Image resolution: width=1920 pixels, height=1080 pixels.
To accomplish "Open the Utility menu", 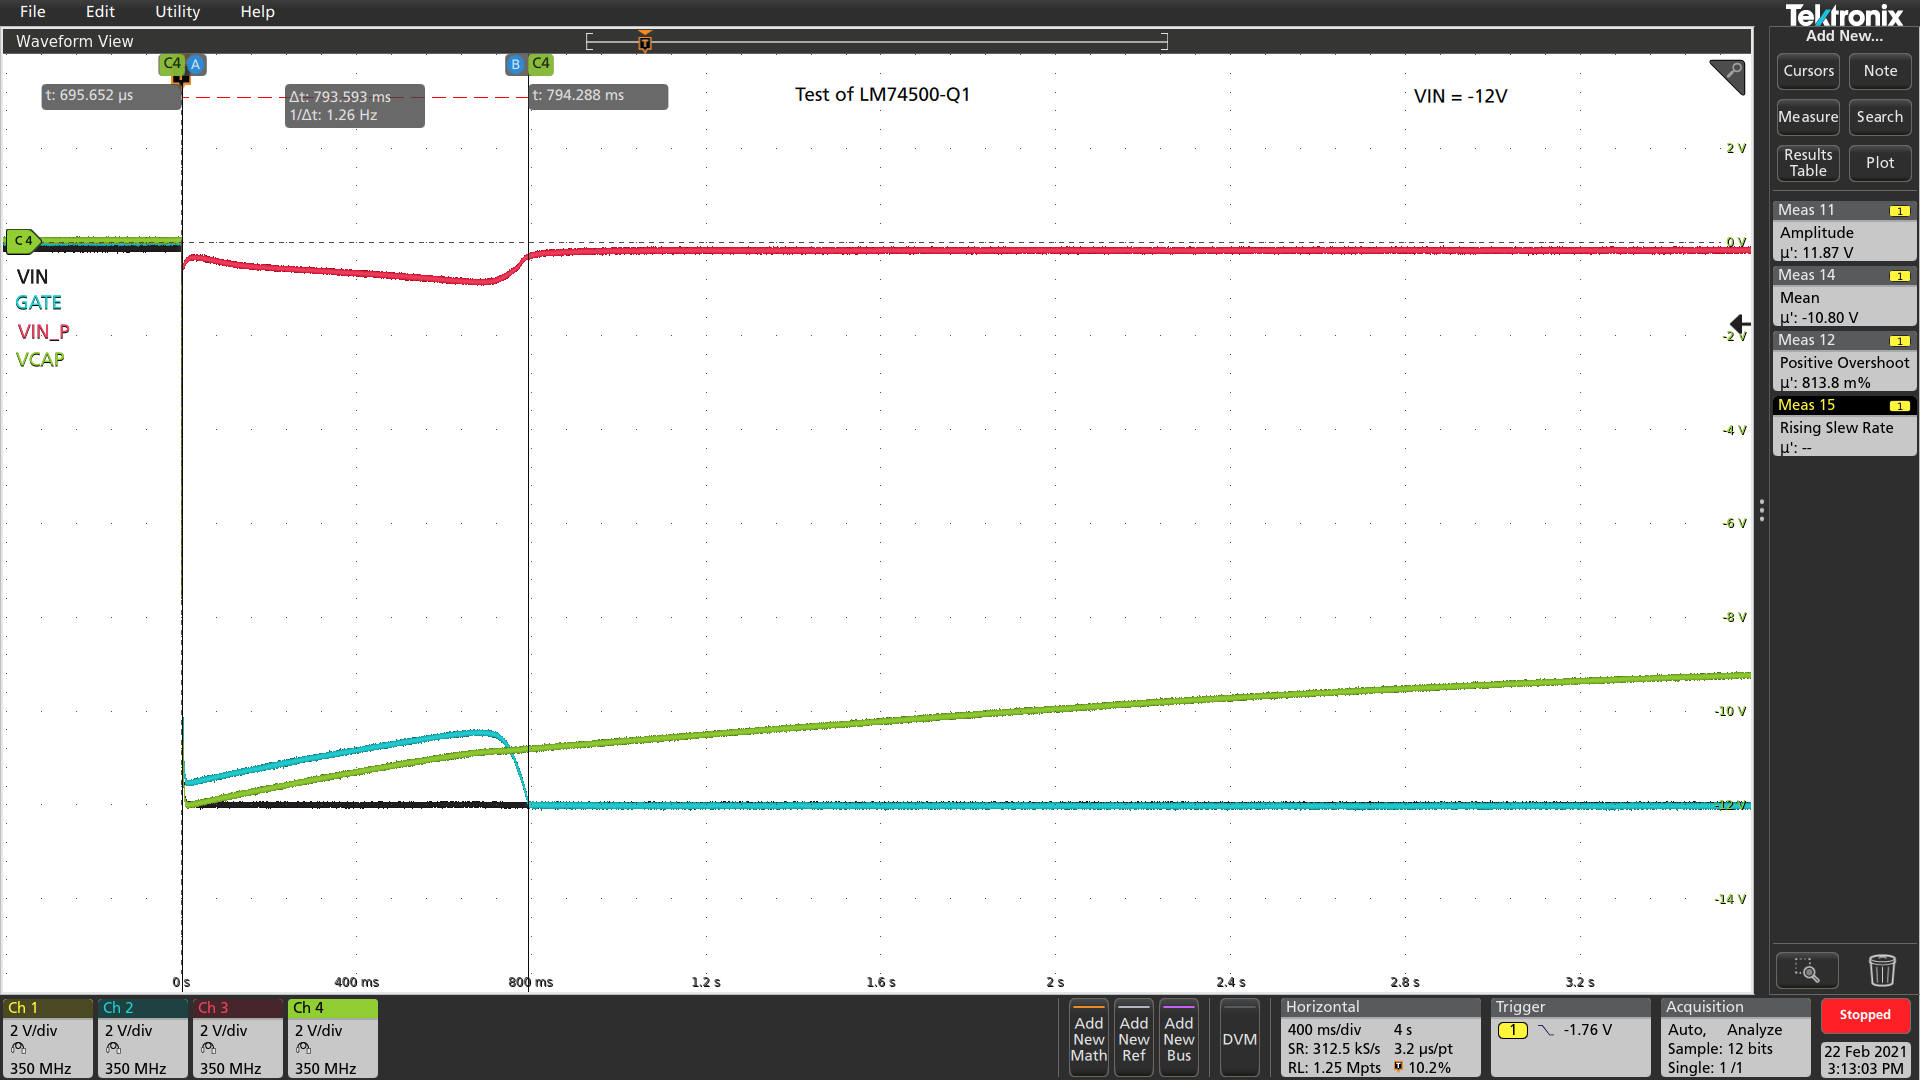I will [177, 12].
